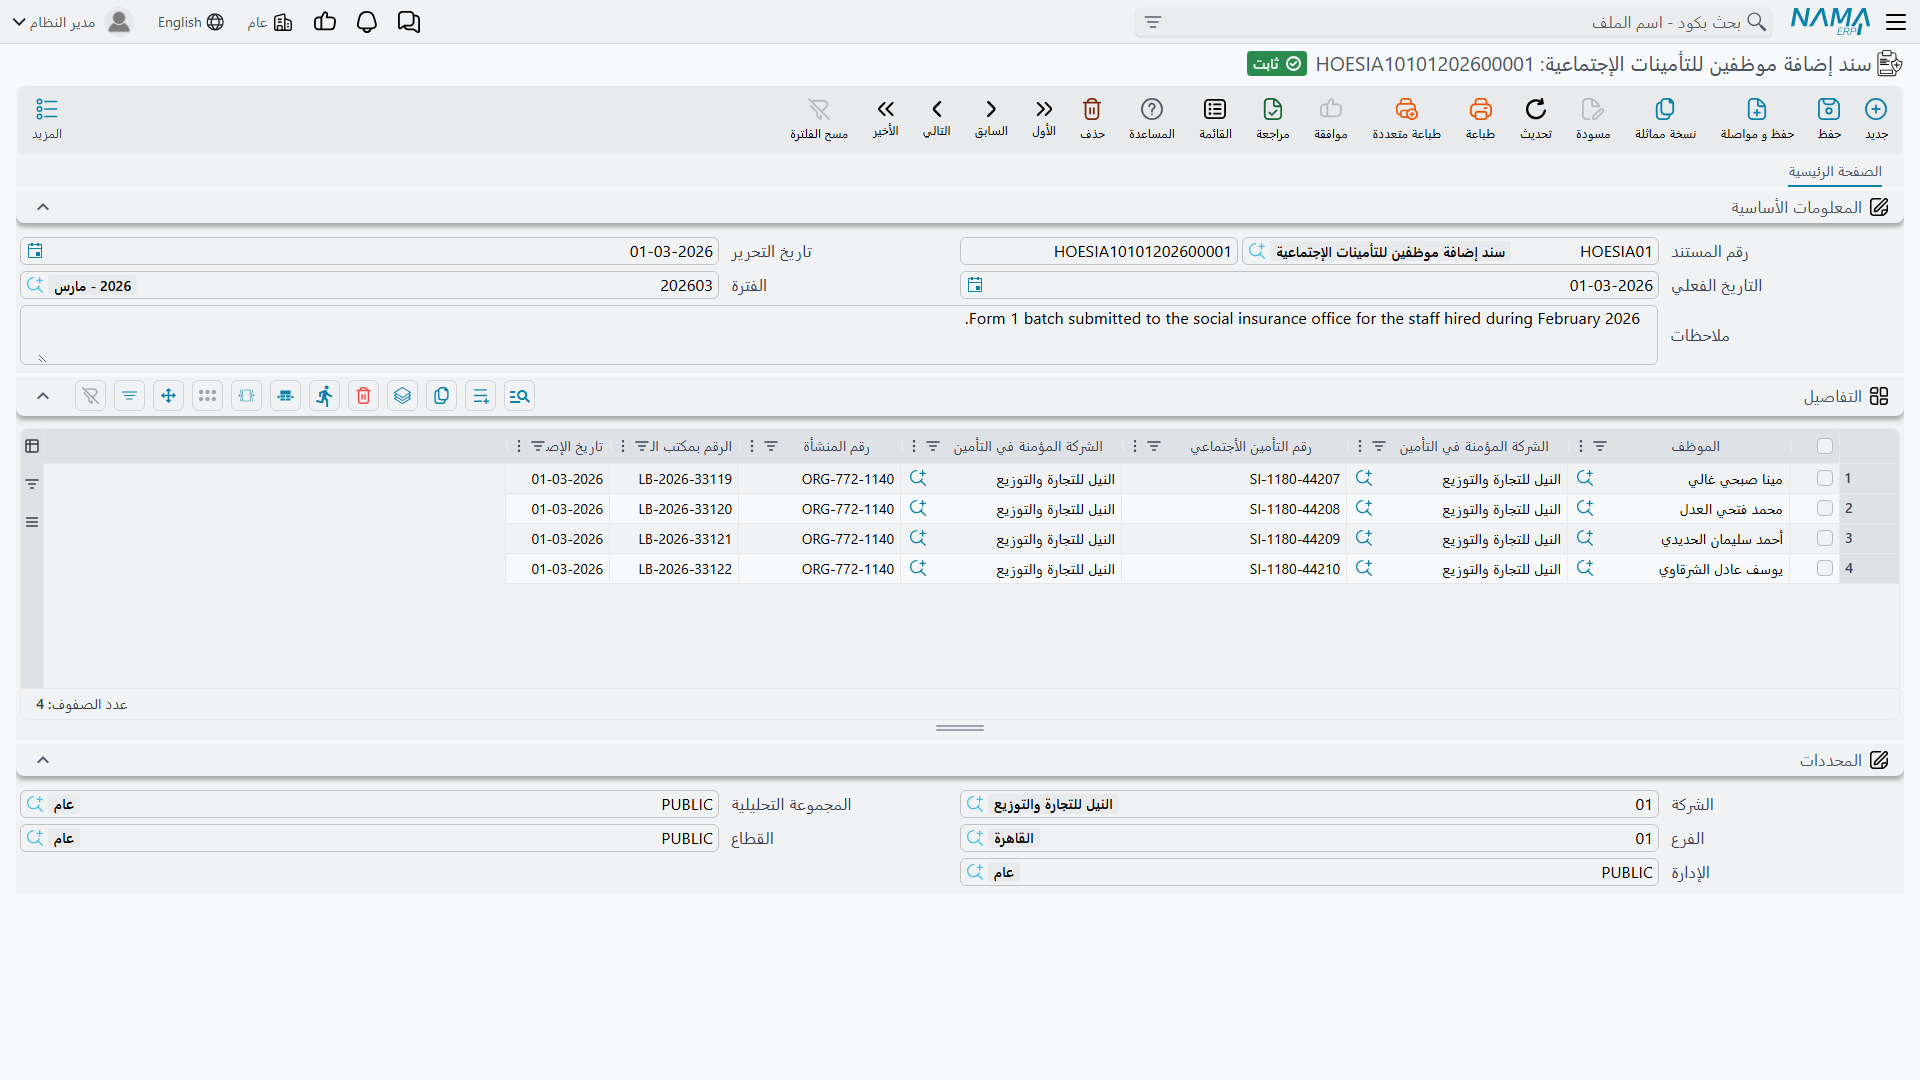1920x1080 pixels.
Task: Open the المزيد (More) menu icon
Action: [x=47, y=109]
